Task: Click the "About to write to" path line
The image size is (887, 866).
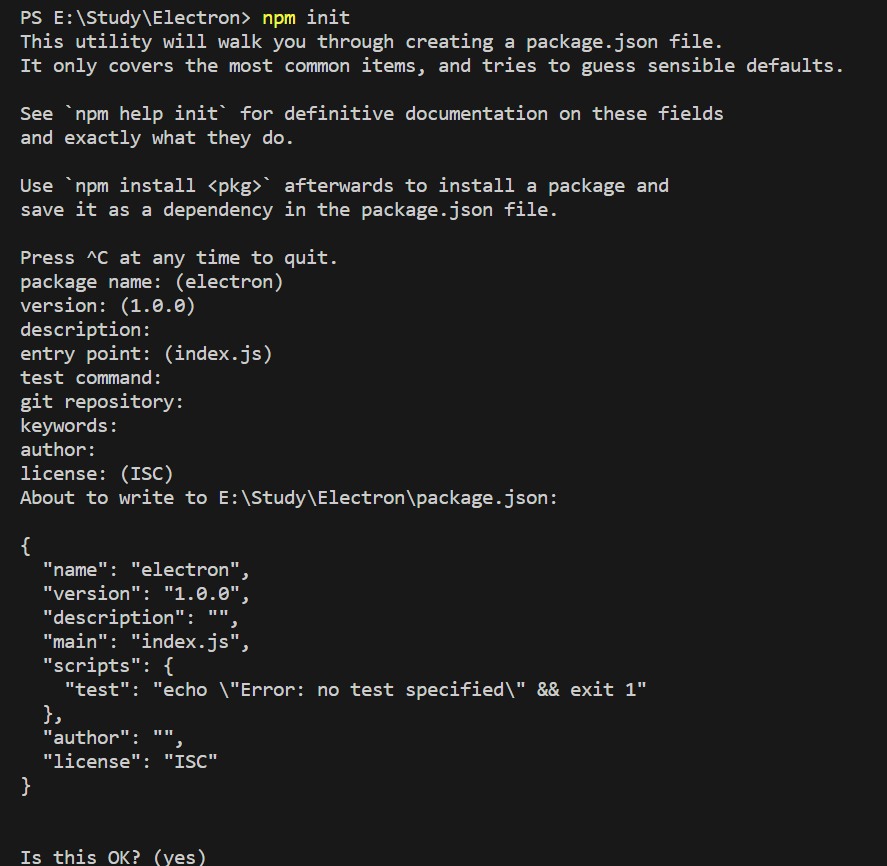Action: (289, 498)
